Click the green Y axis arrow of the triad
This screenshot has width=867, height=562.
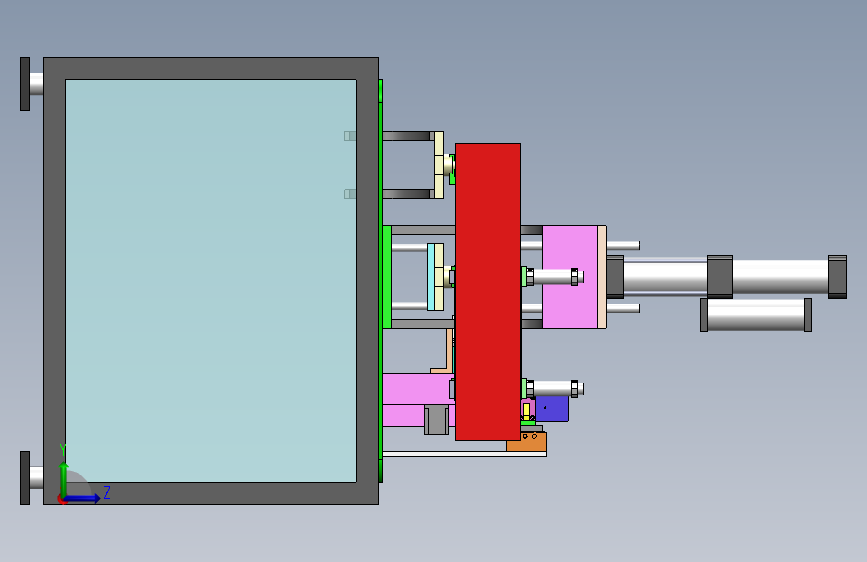coord(64,478)
